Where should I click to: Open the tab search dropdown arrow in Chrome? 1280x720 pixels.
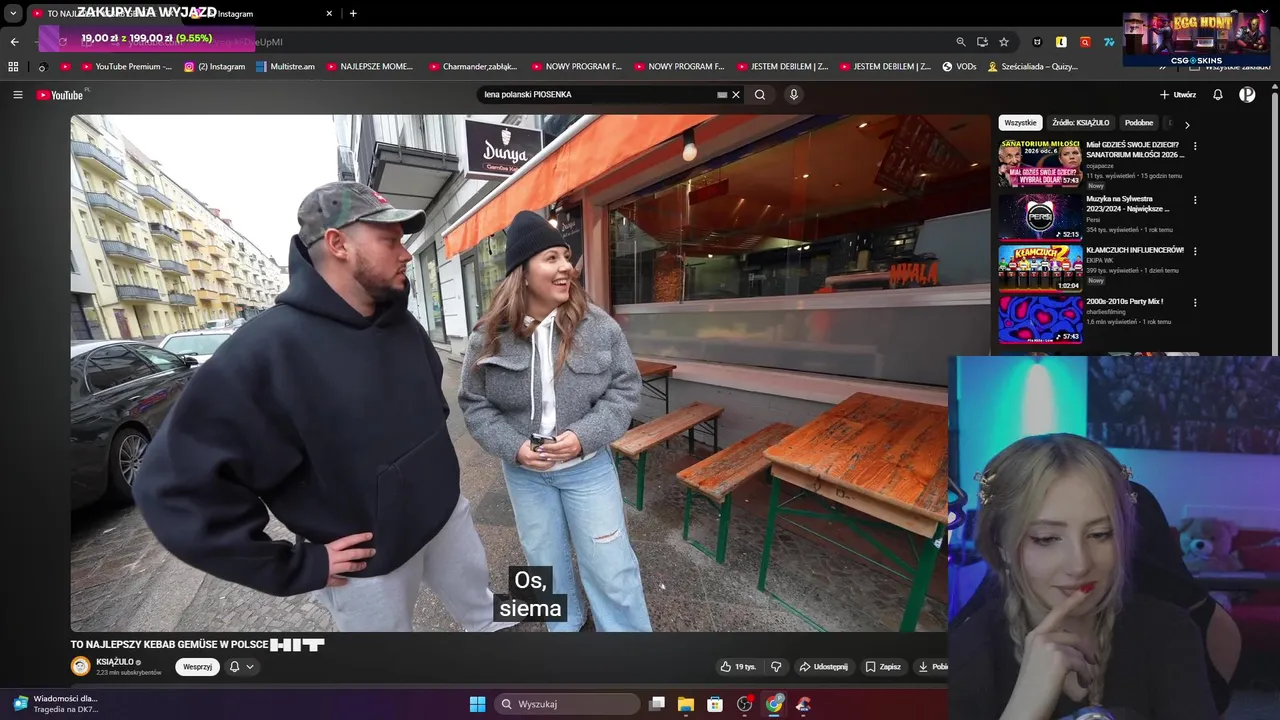[13, 13]
